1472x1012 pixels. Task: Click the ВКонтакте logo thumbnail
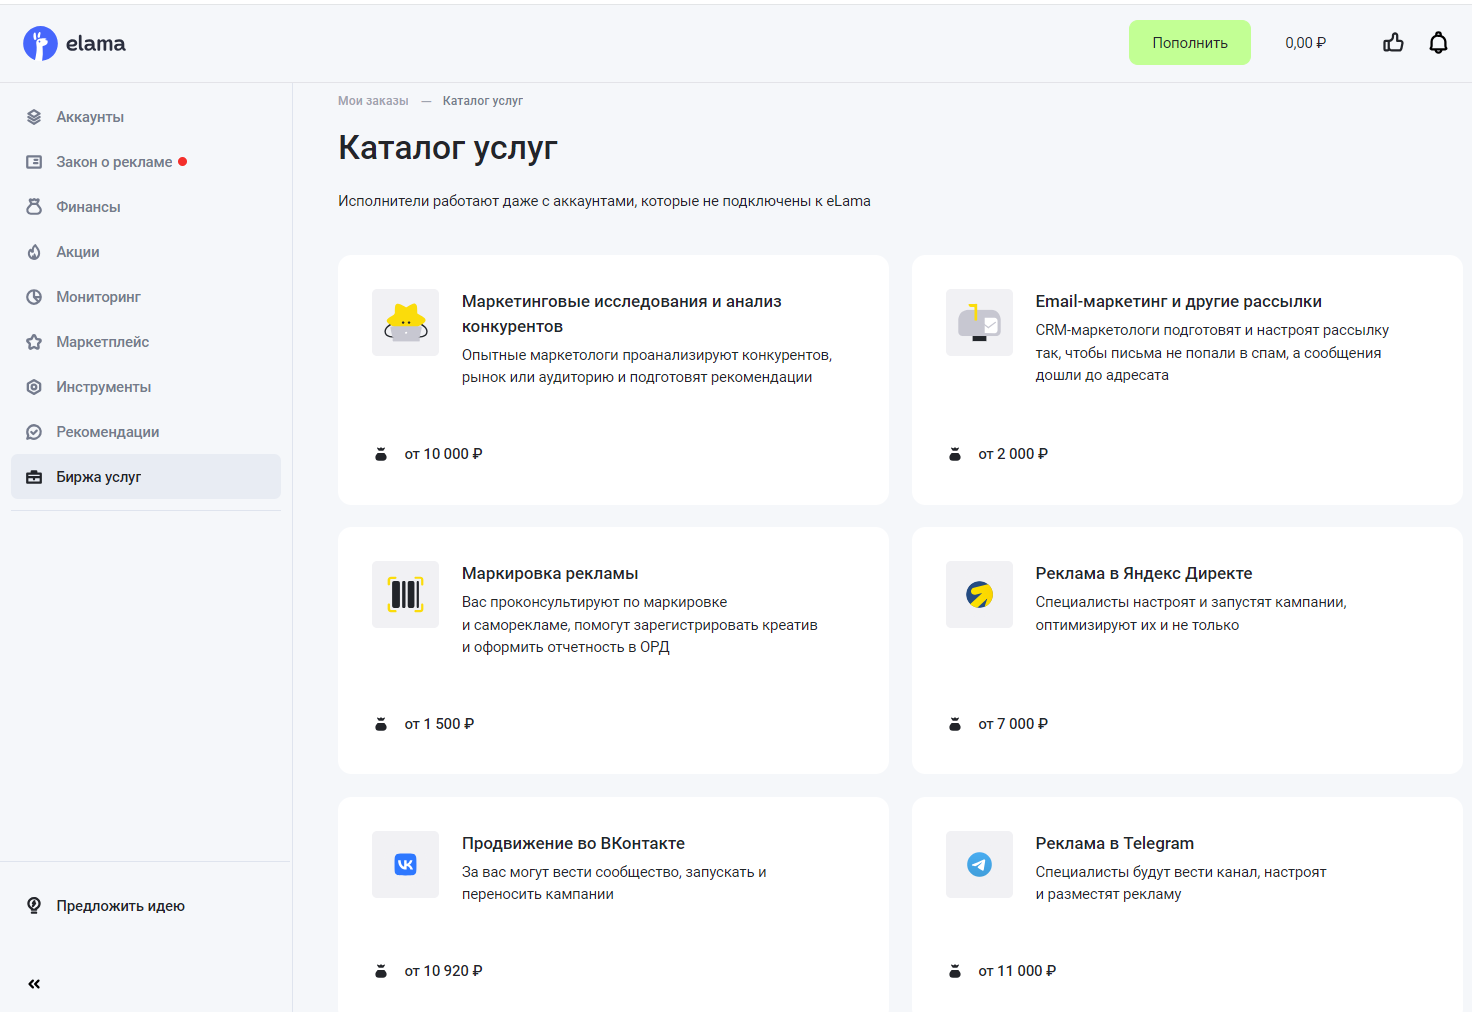[405, 864]
